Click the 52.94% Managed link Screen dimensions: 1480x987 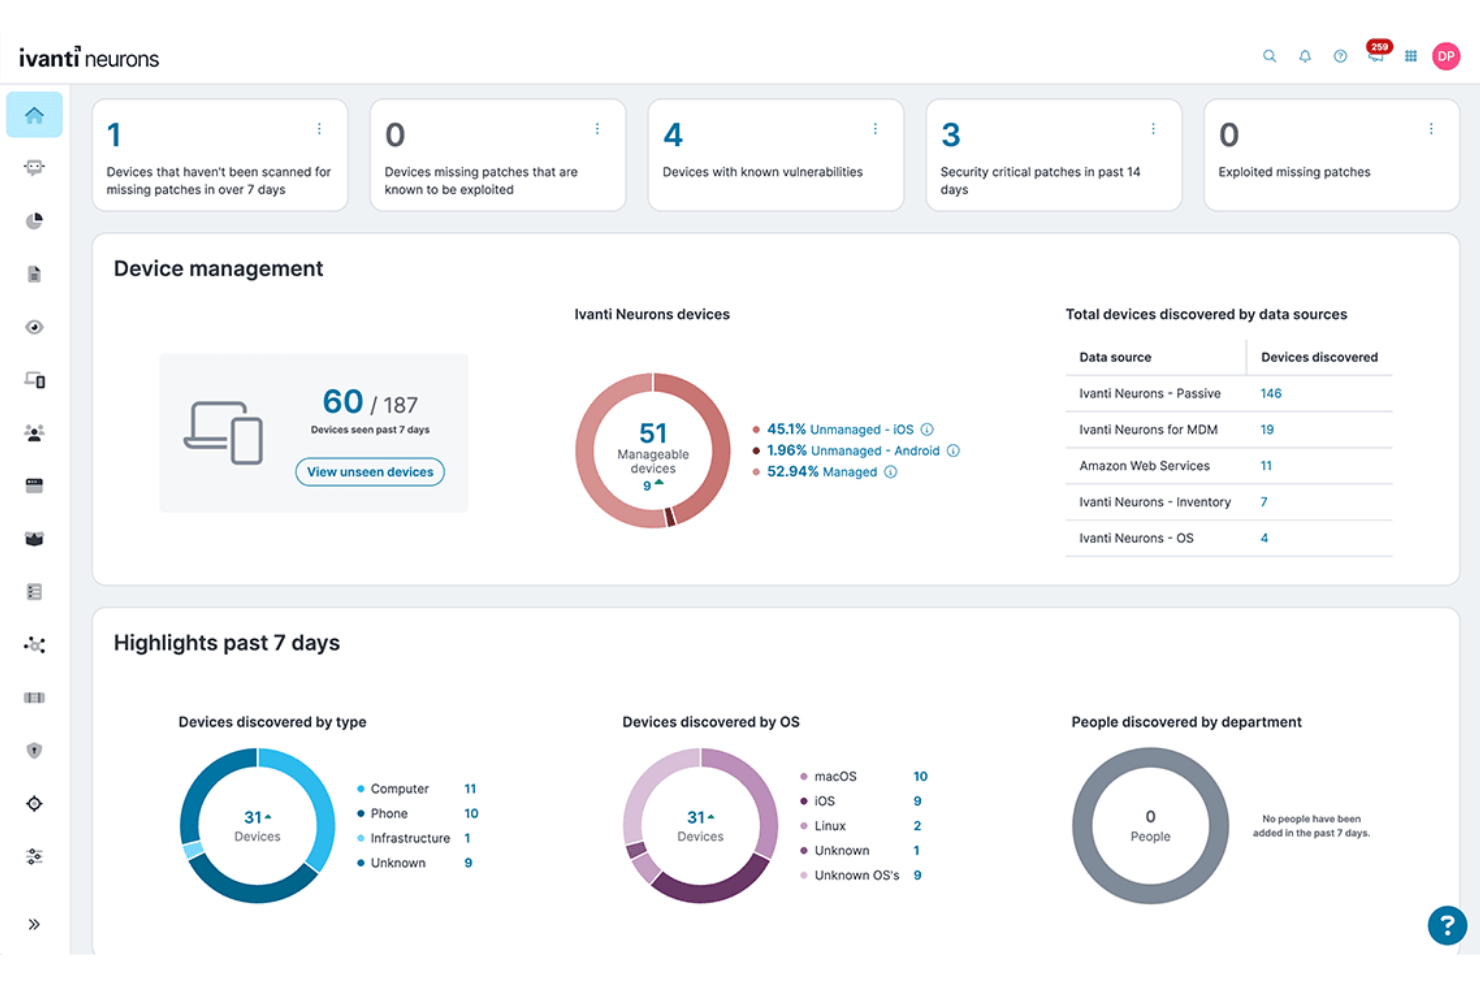[822, 471]
